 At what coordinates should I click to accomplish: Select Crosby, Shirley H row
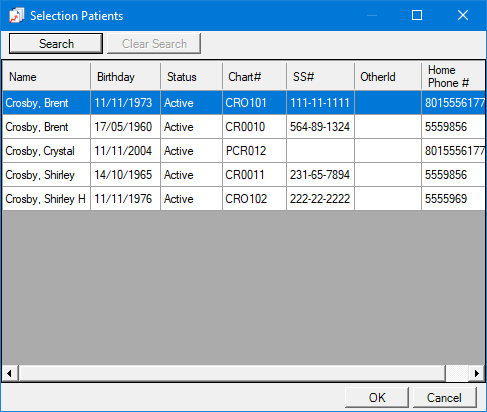(x=244, y=199)
